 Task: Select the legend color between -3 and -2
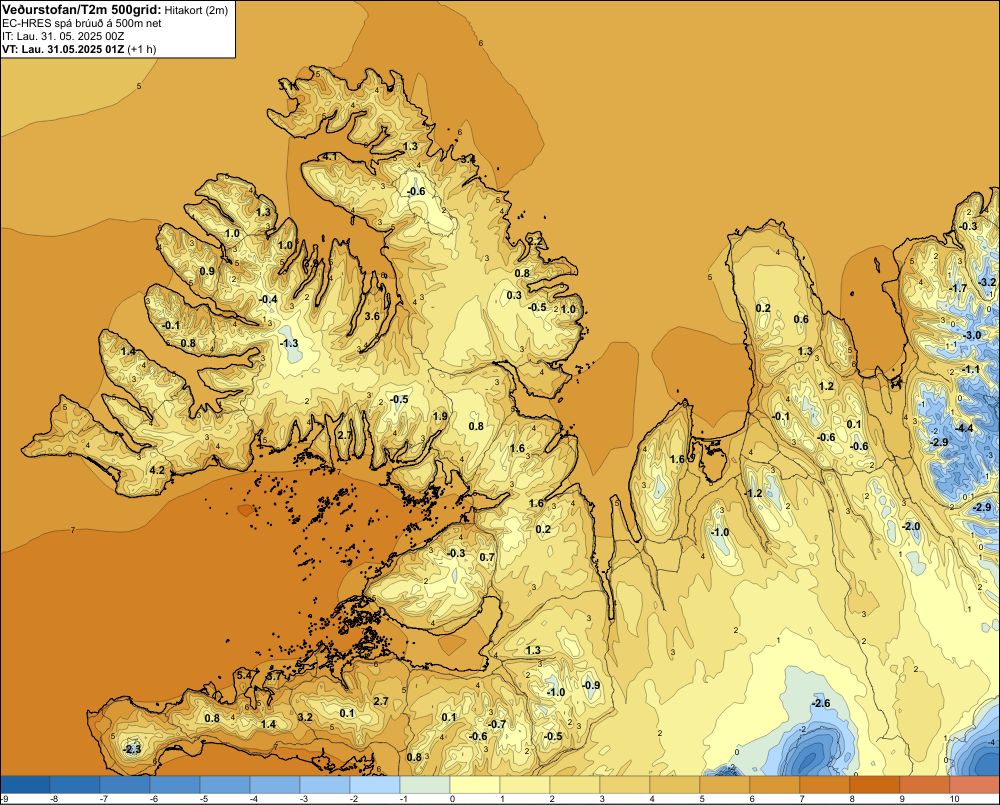point(325,784)
